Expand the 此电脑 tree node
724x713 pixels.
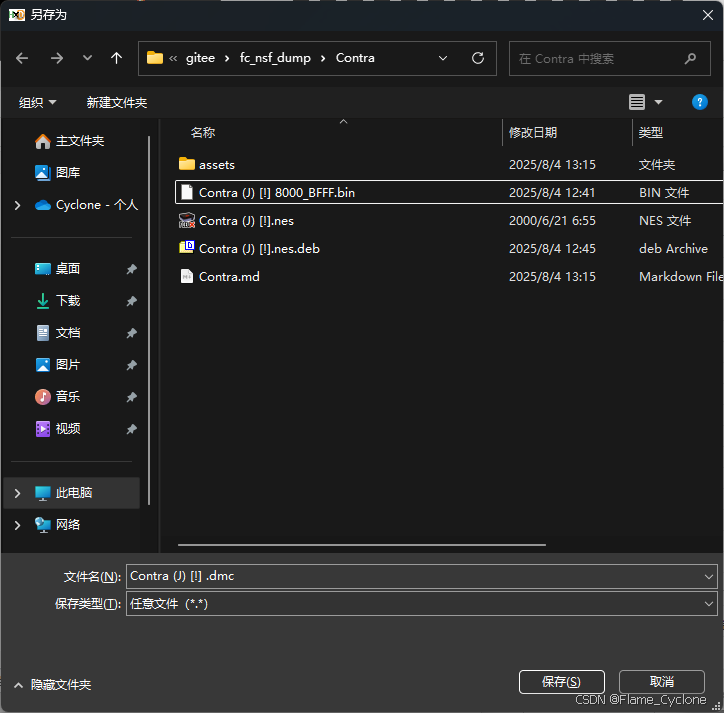18,494
